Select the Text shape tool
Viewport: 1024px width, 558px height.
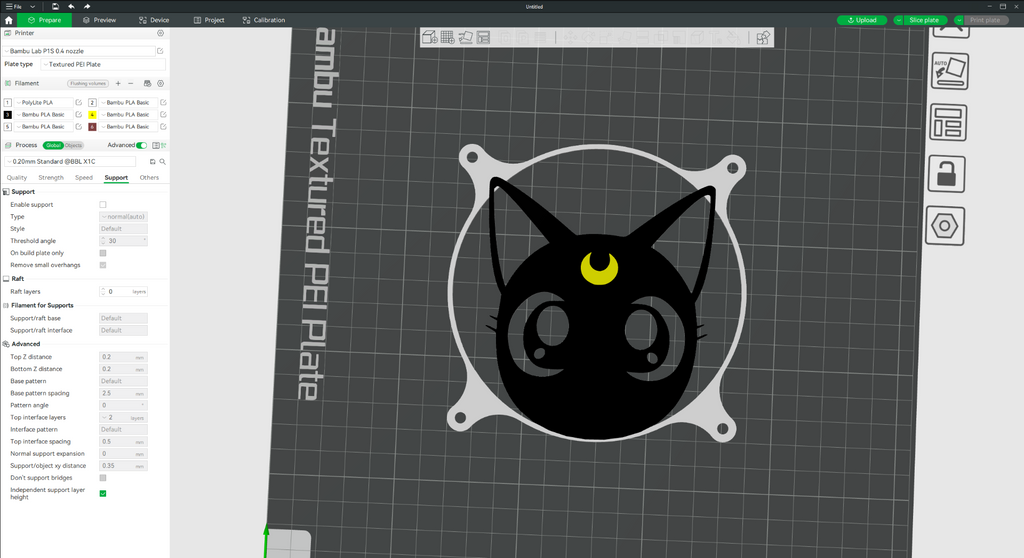pyautogui.click(x=716, y=37)
